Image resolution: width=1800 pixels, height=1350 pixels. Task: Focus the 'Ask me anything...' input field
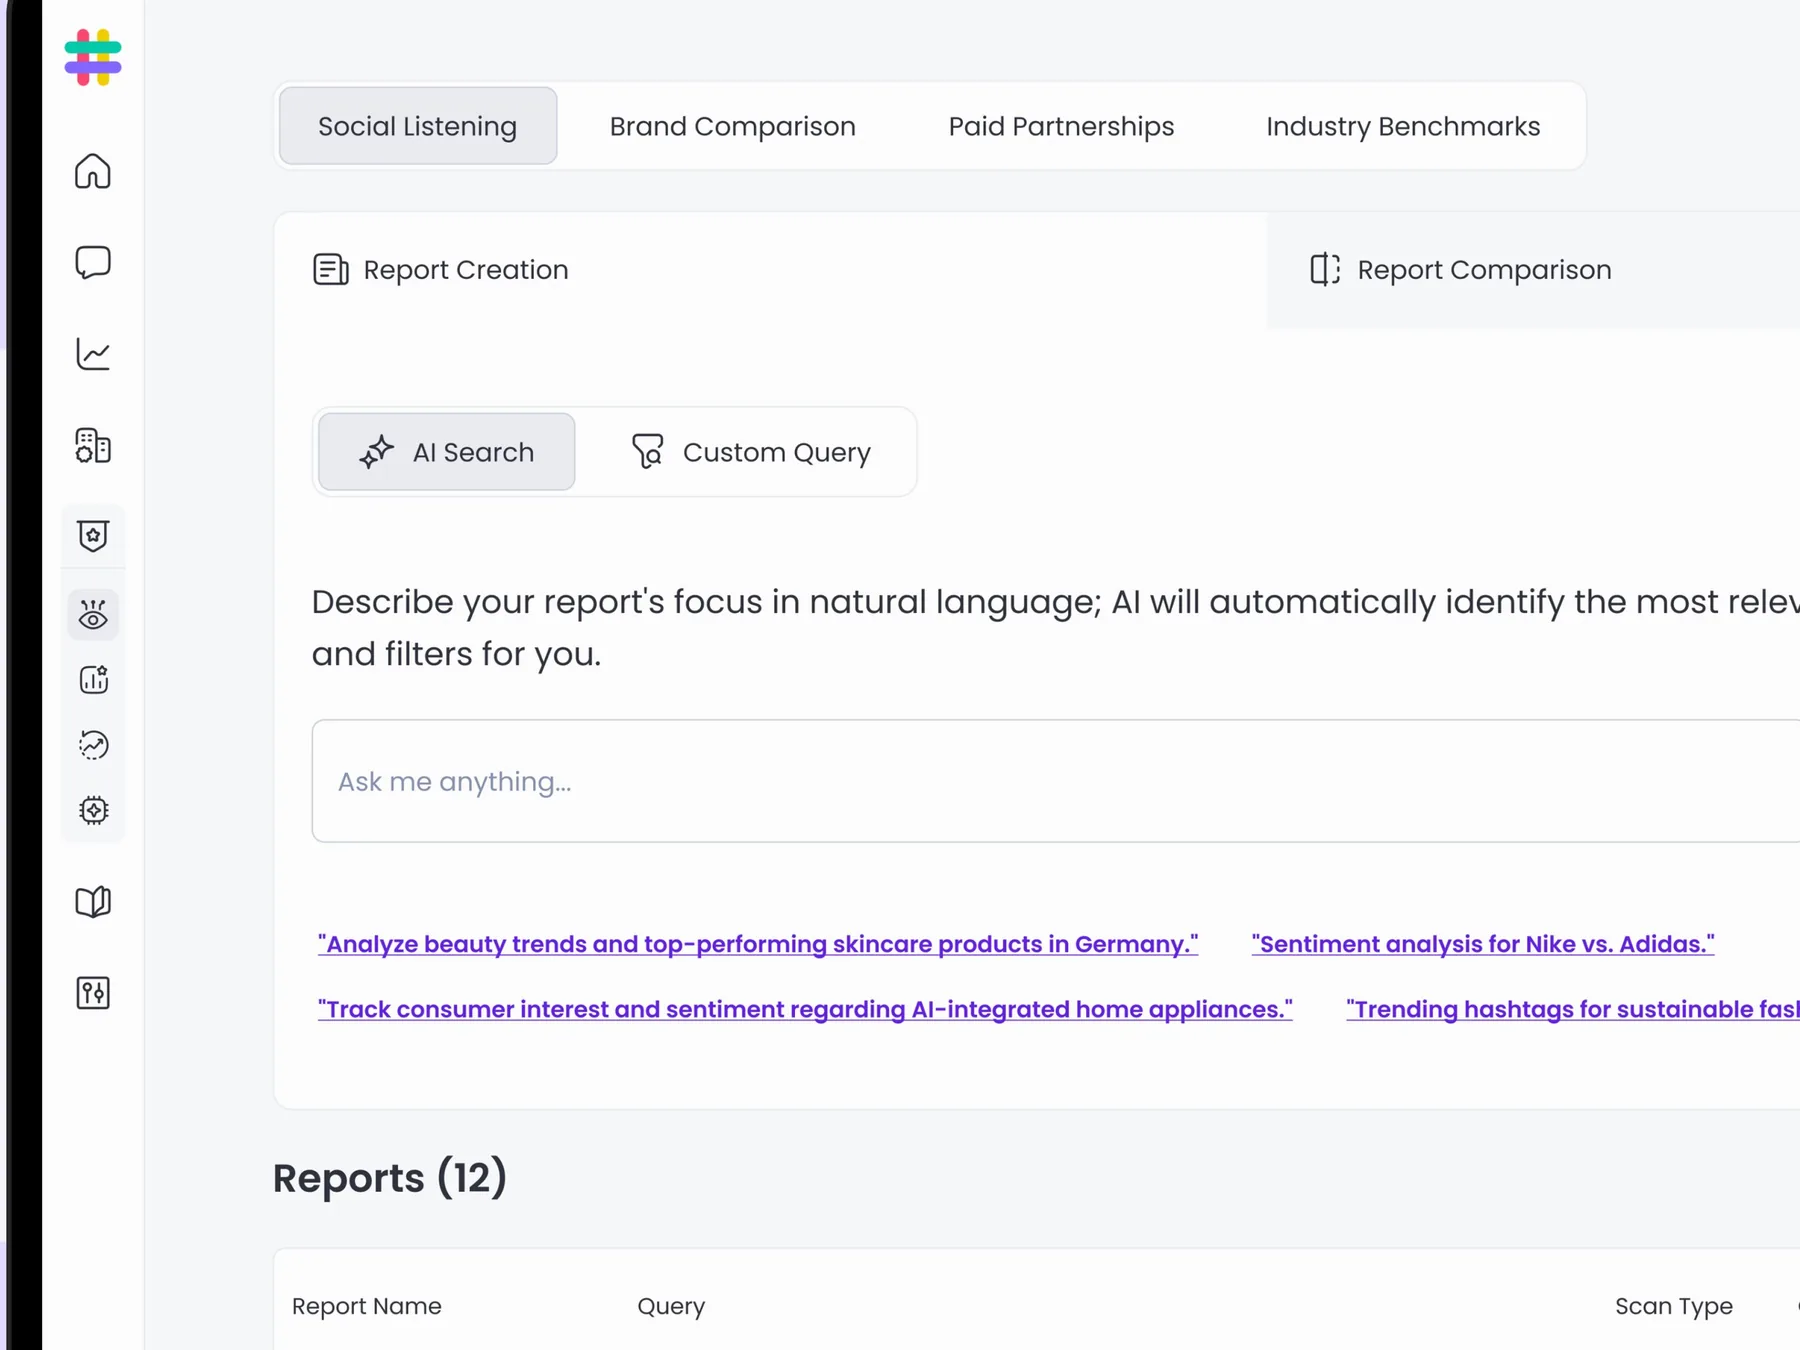click(1056, 781)
